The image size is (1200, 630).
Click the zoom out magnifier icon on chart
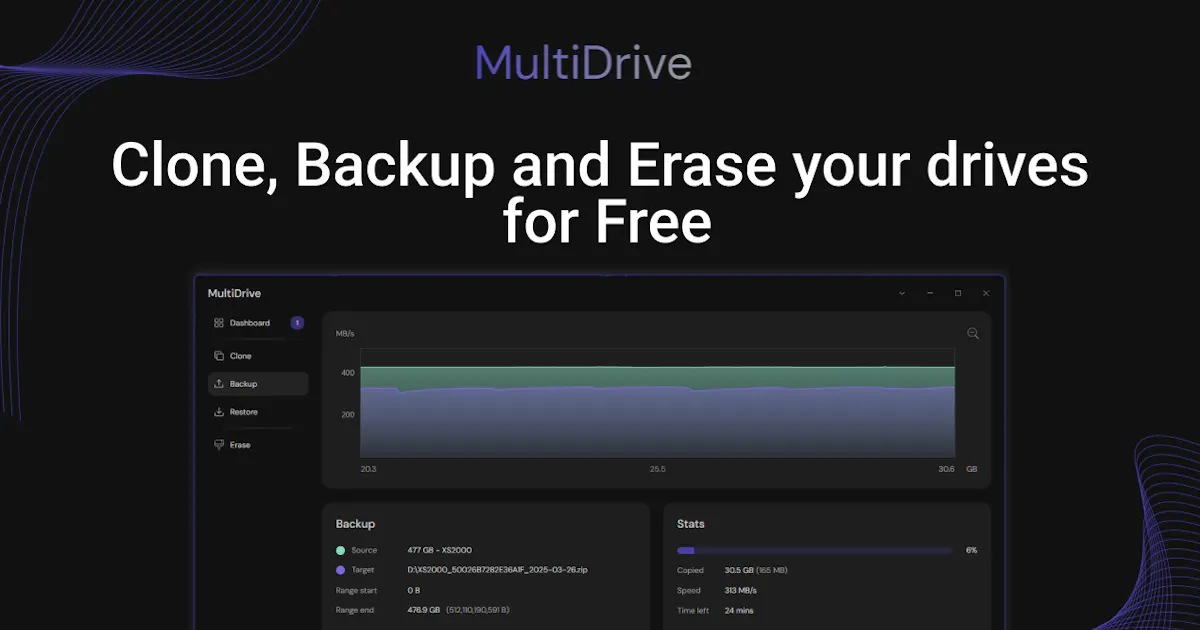[973, 333]
